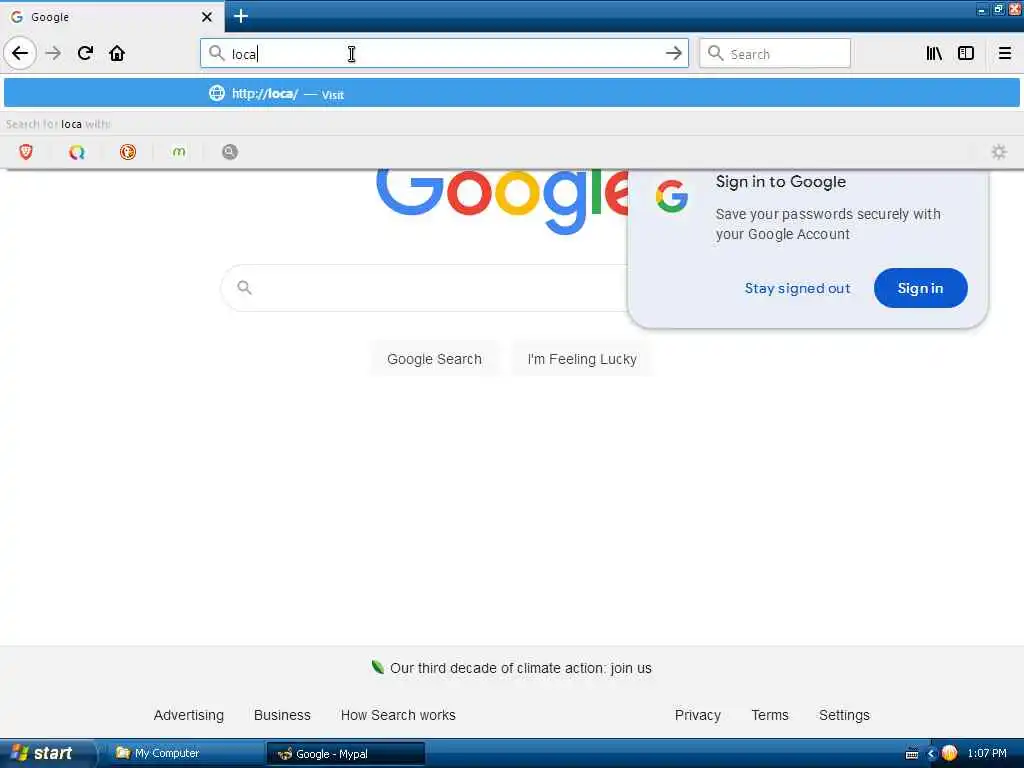Click the Google logo on the page

503,200
